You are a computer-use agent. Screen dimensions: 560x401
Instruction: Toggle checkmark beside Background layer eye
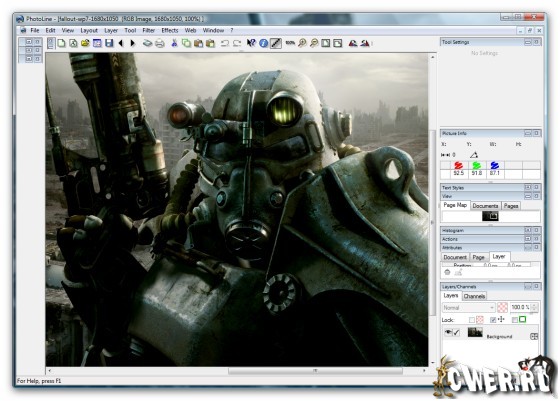pos(456,332)
